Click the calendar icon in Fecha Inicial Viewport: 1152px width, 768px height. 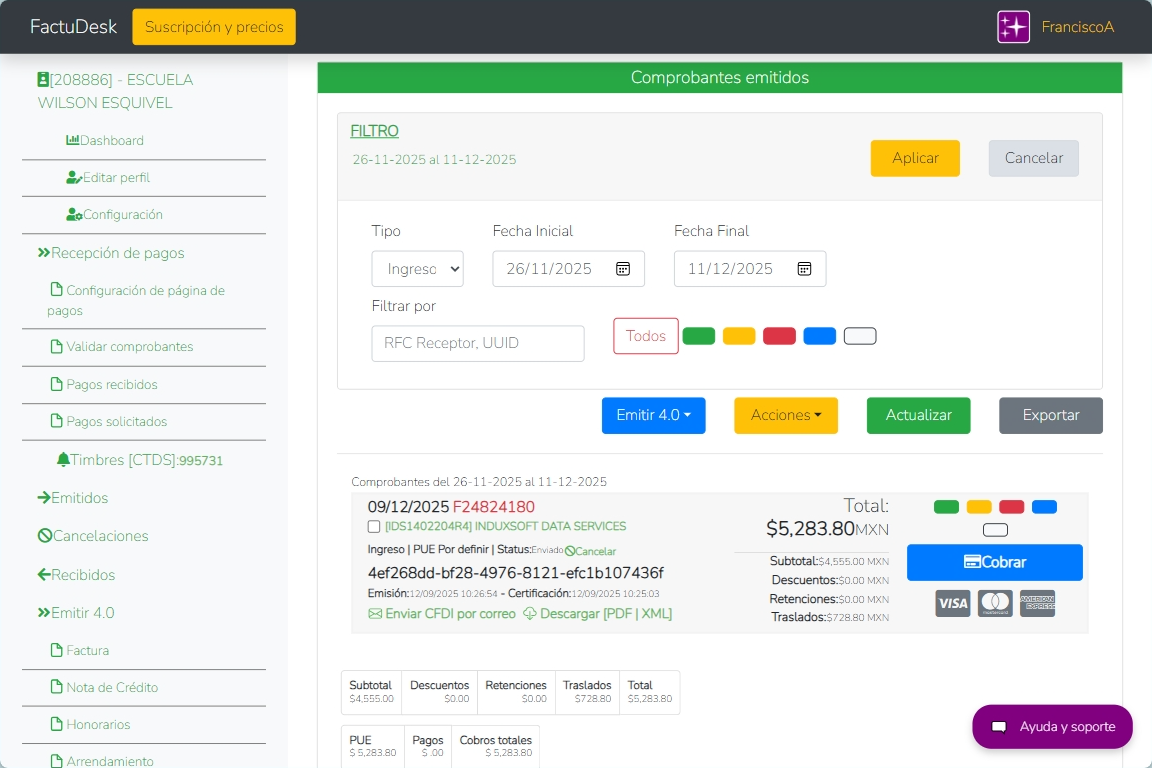pyautogui.click(x=623, y=269)
